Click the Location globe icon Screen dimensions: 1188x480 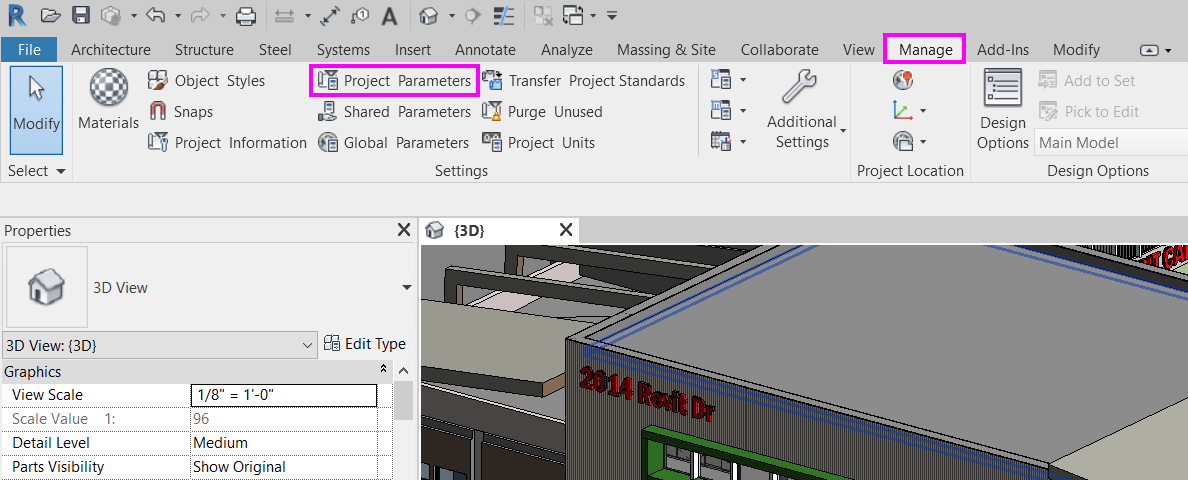pyautogui.click(x=903, y=81)
